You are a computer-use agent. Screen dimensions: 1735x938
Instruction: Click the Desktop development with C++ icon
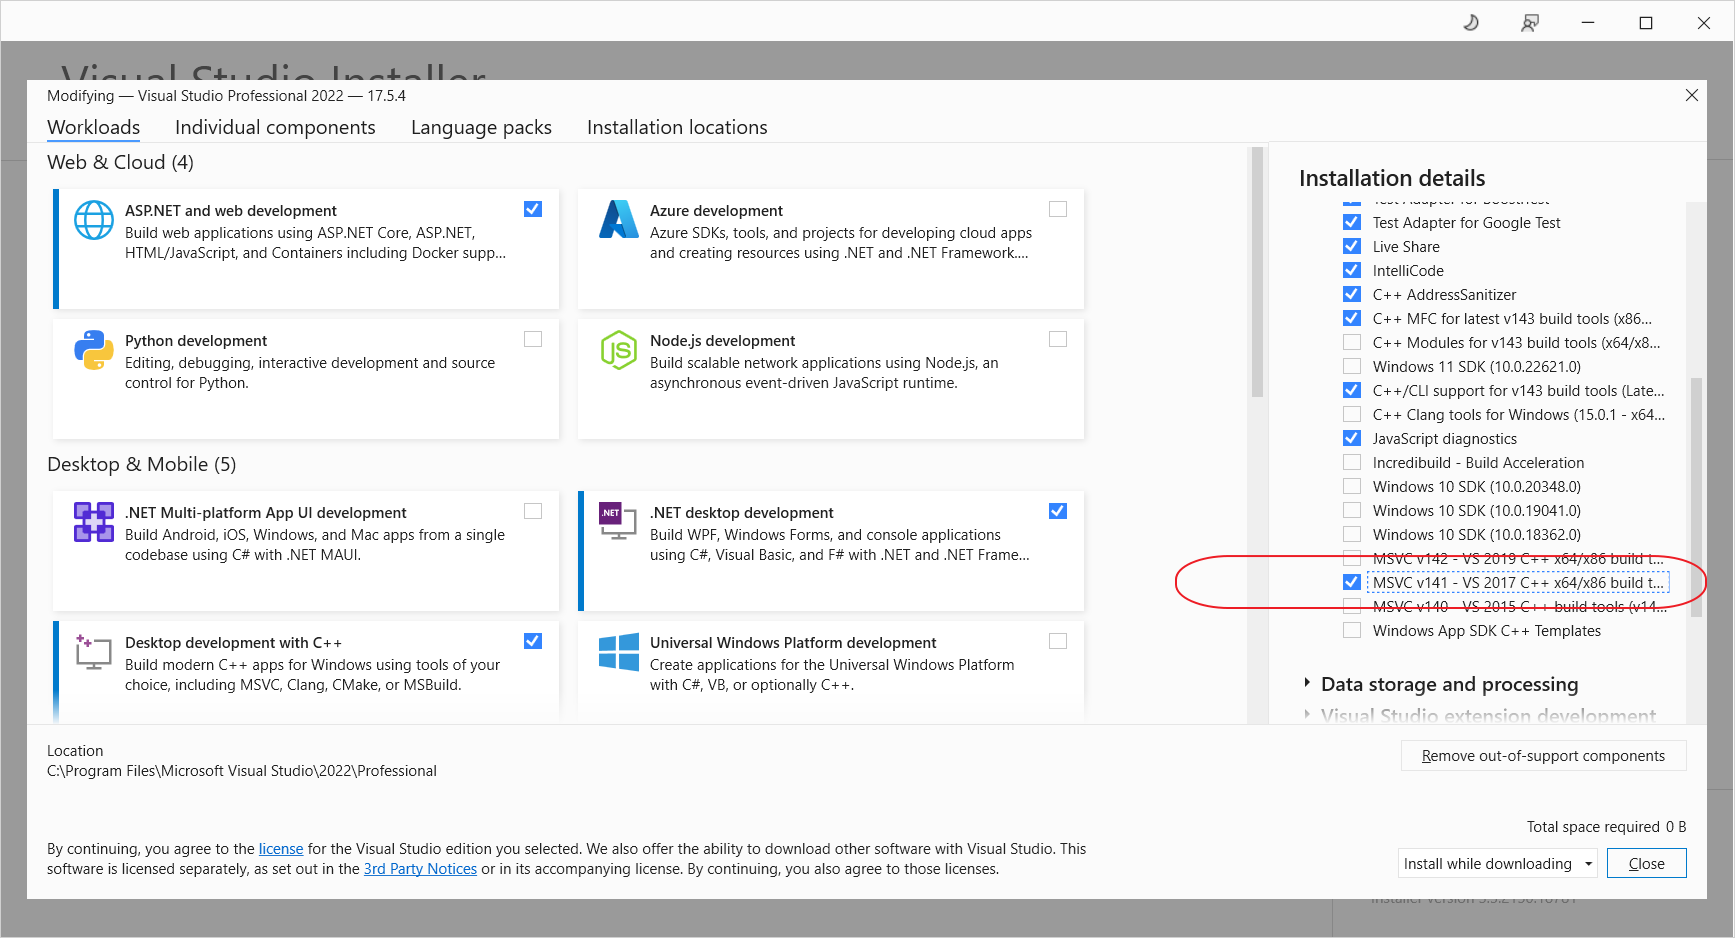(x=94, y=652)
